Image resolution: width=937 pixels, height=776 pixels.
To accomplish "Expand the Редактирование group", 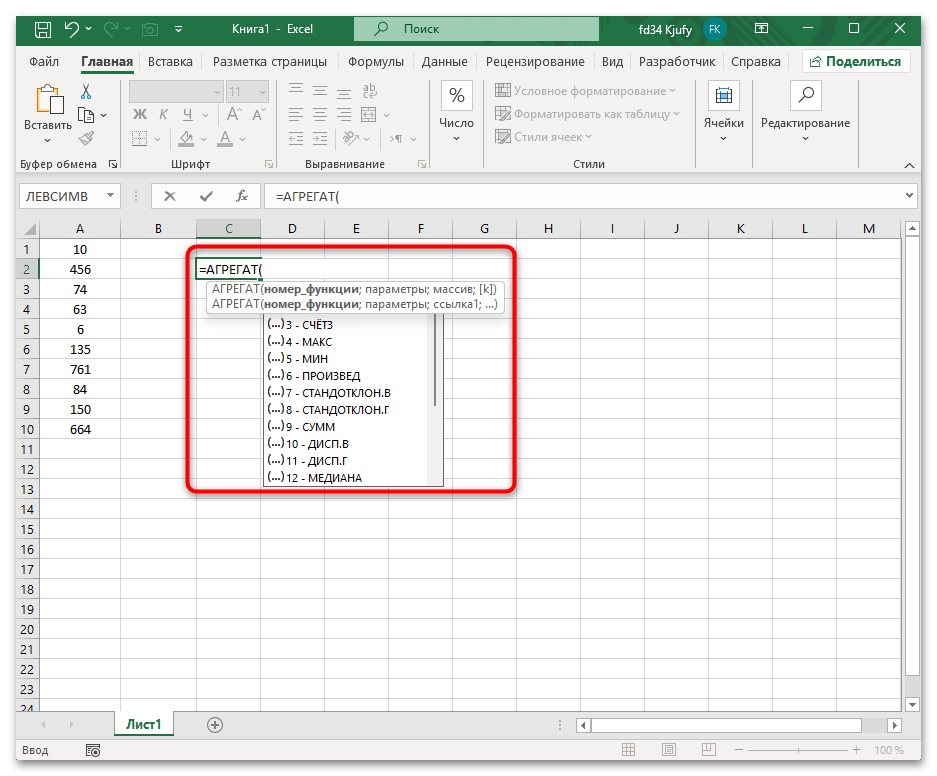I will click(805, 111).
